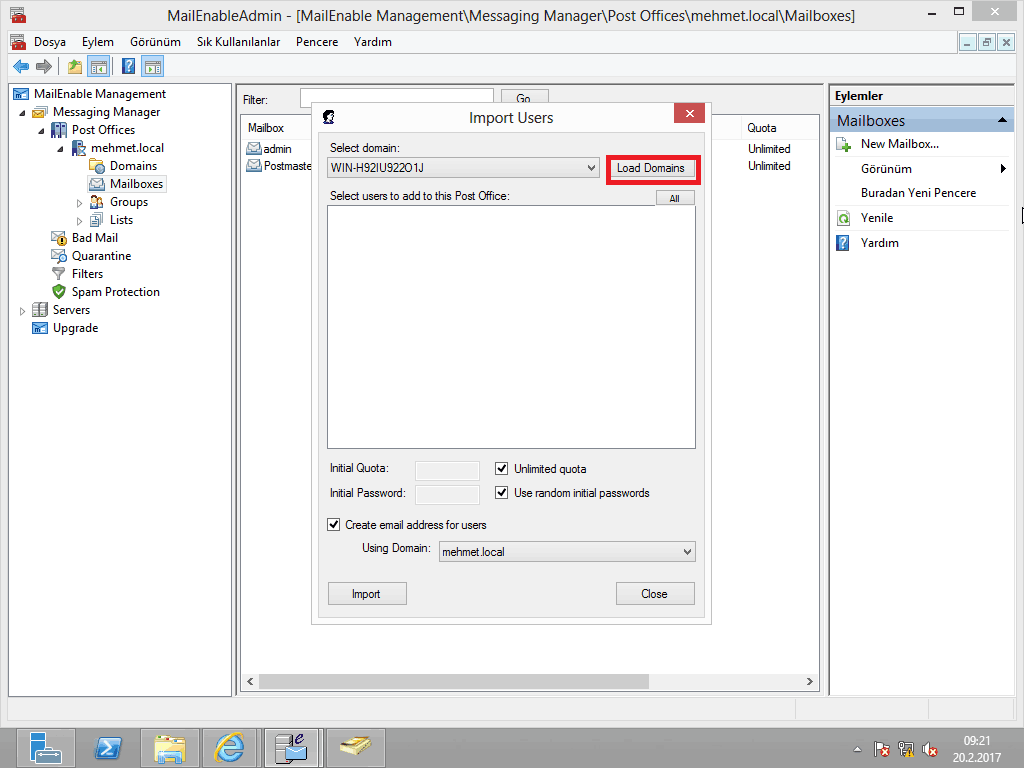Open Internet Explorer from taskbar
The image size is (1024, 768).
tap(231, 748)
